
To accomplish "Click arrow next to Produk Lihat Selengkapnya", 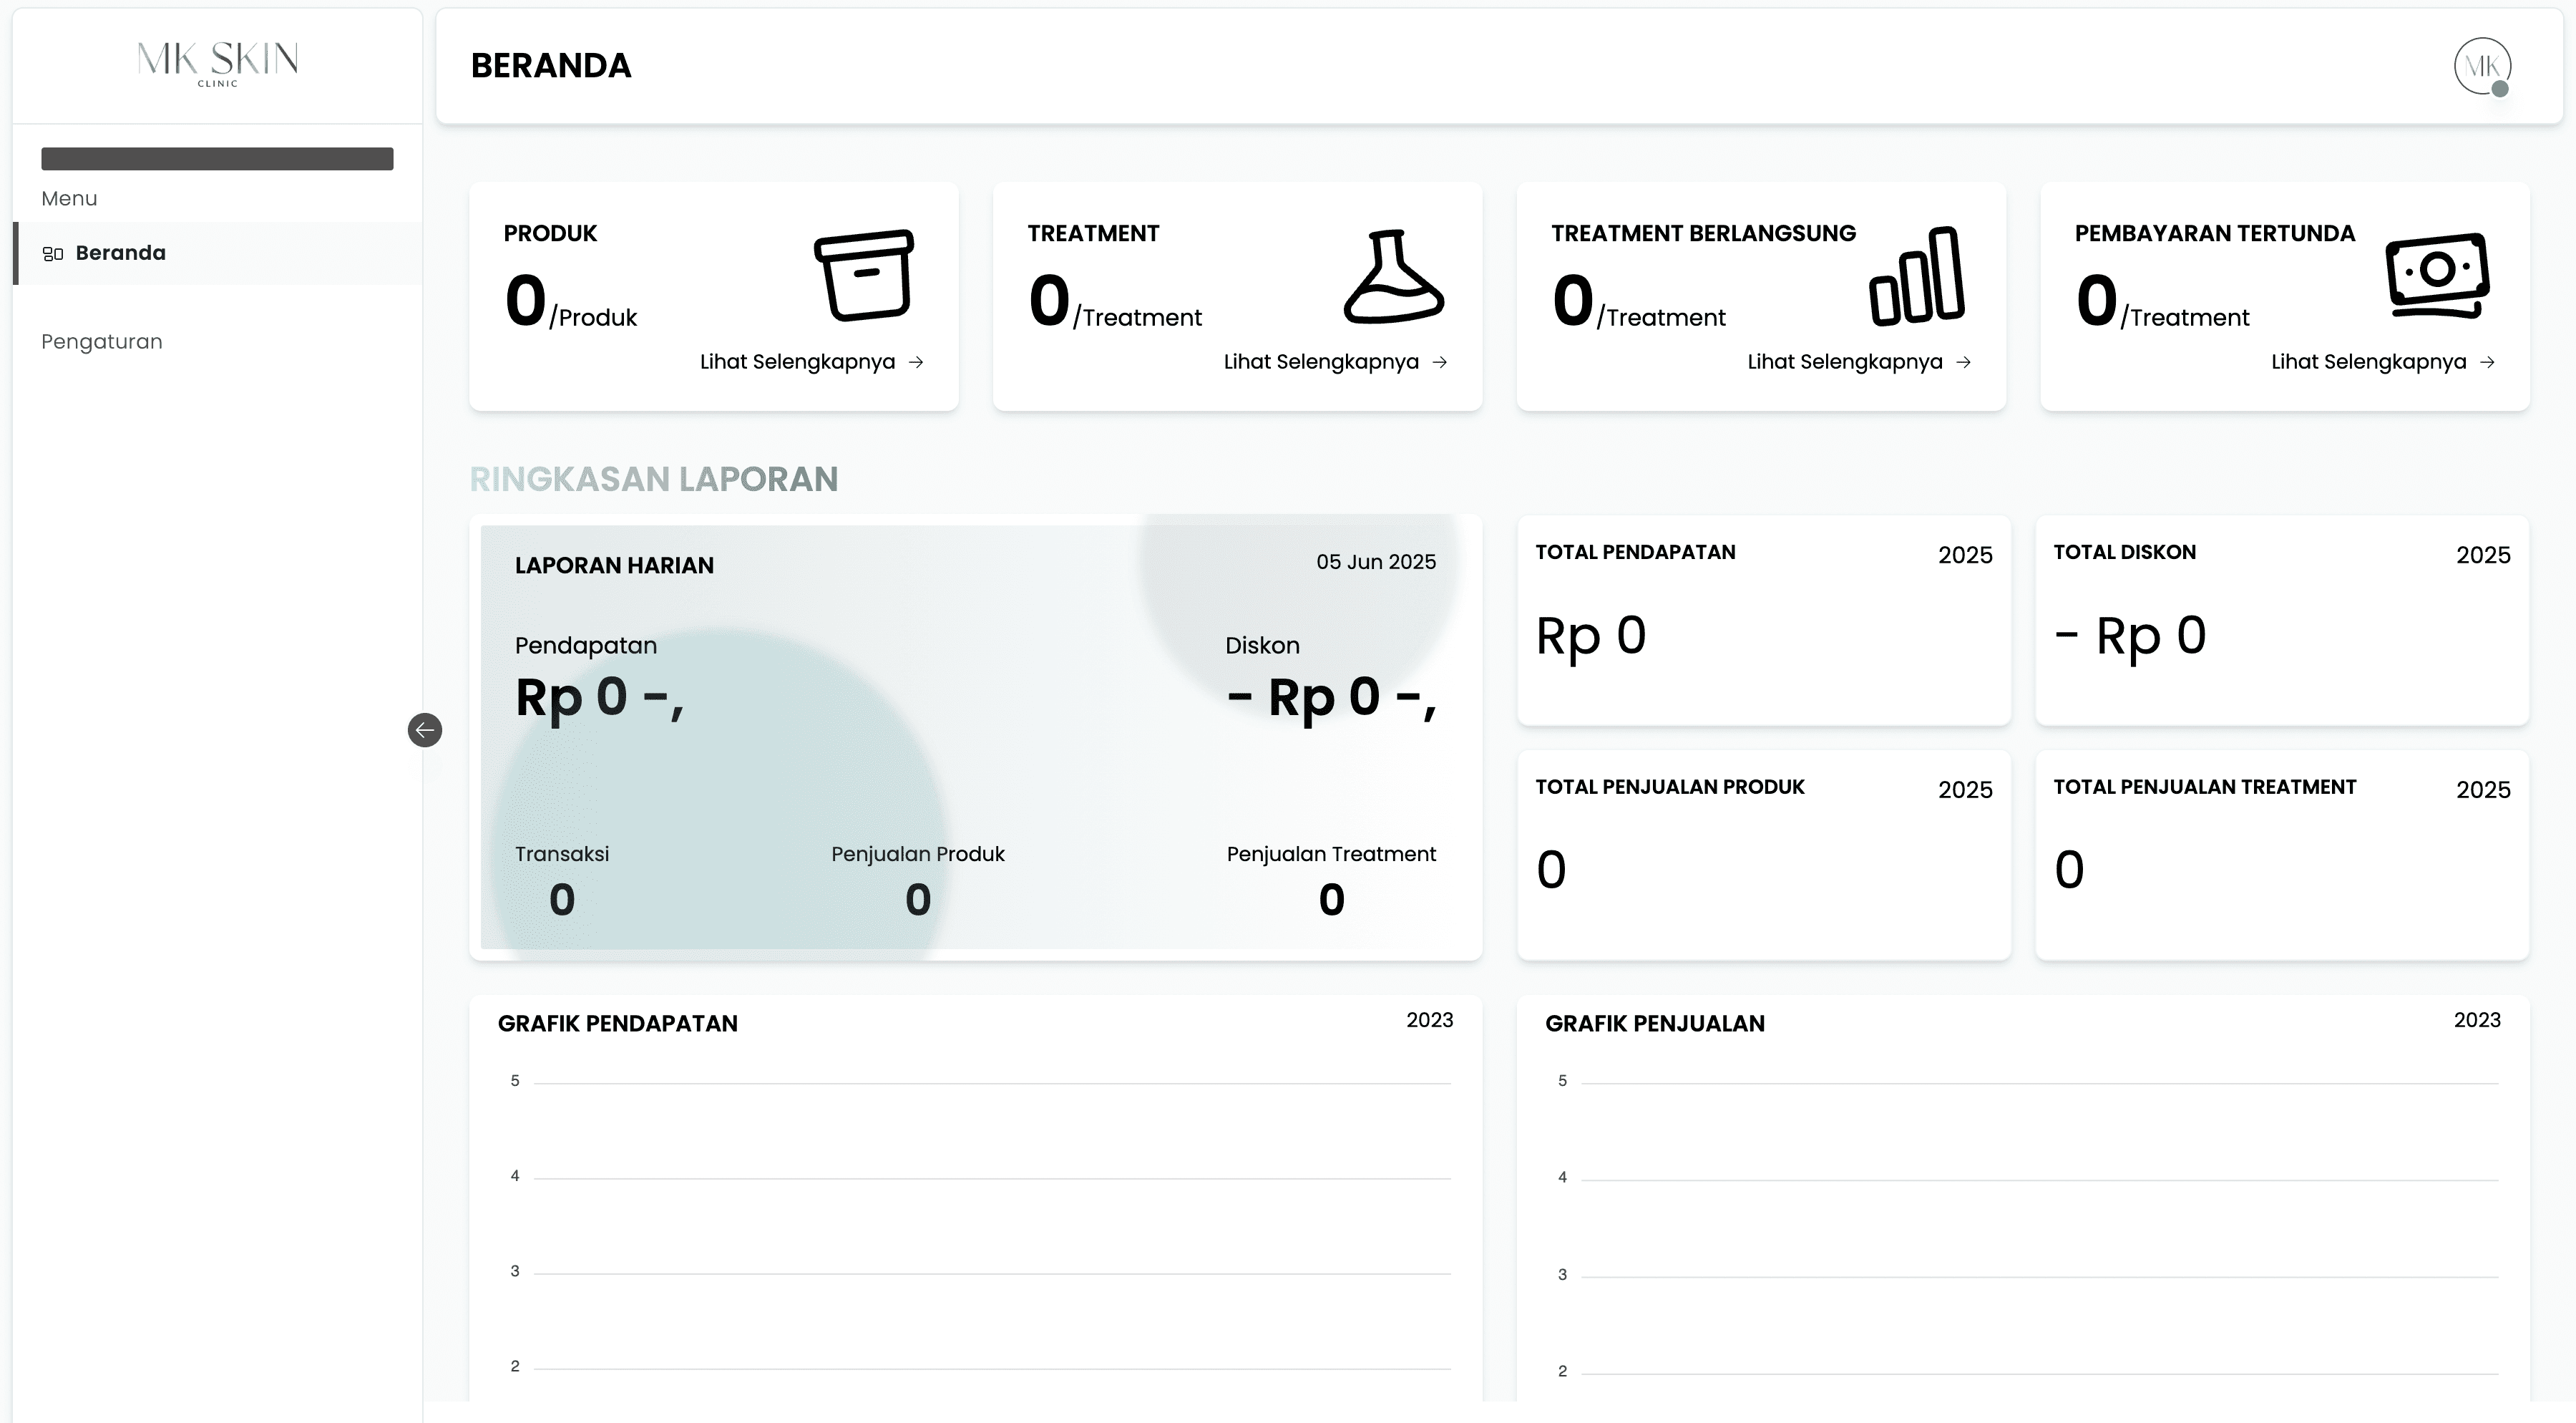I will pyautogui.click(x=916, y=362).
